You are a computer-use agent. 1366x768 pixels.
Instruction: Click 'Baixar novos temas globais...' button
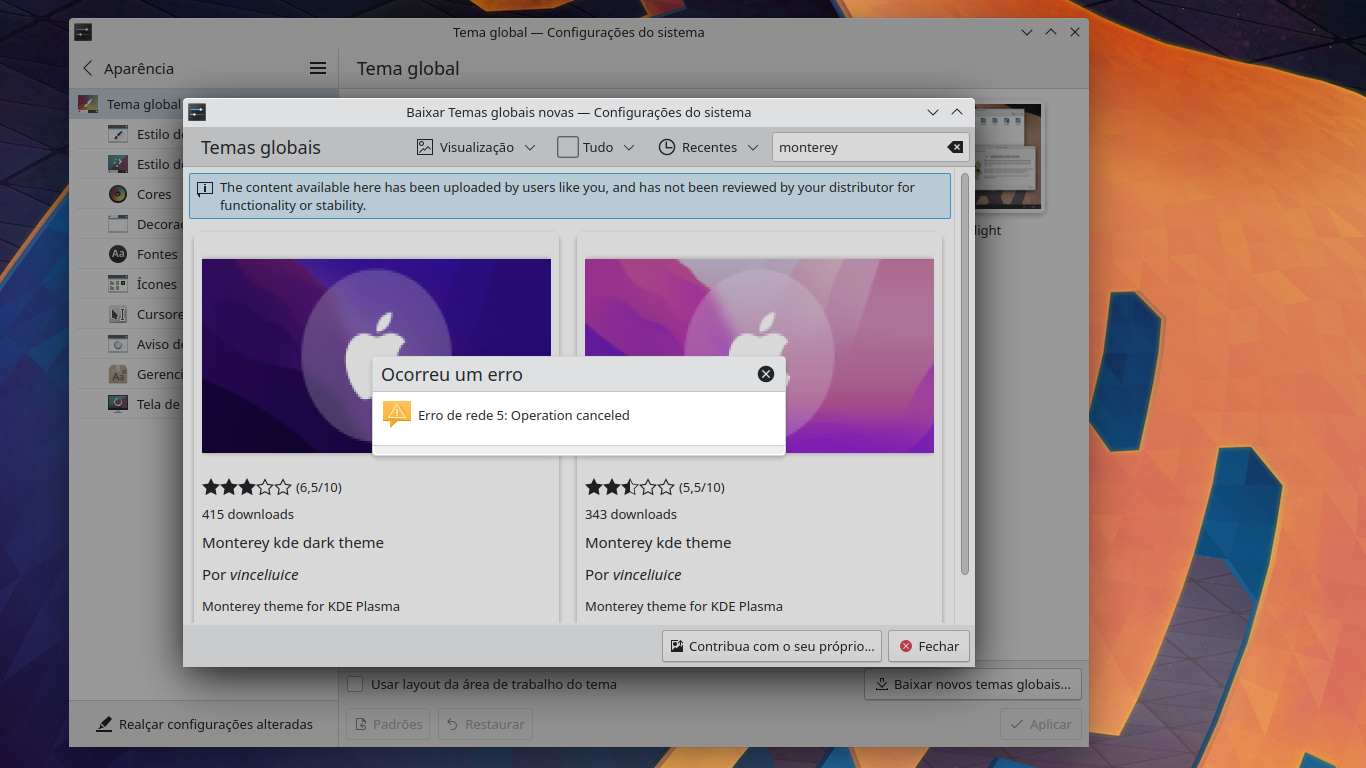pyautogui.click(x=973, y=684)
